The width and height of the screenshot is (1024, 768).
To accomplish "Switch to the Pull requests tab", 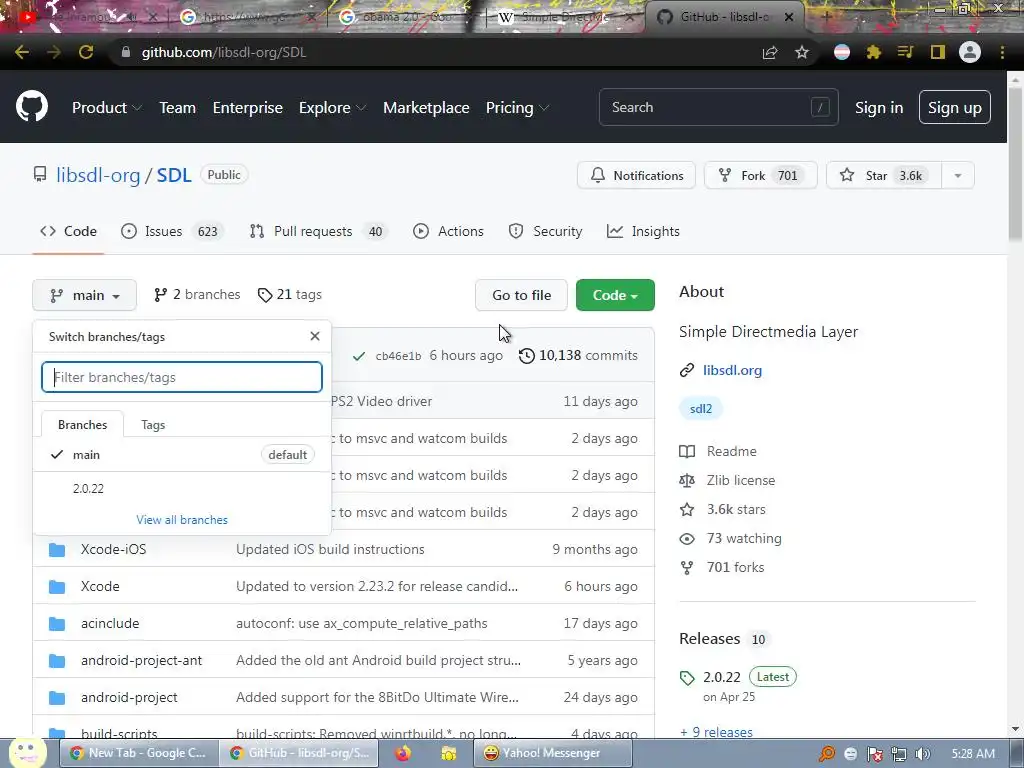I will [319, 231].
